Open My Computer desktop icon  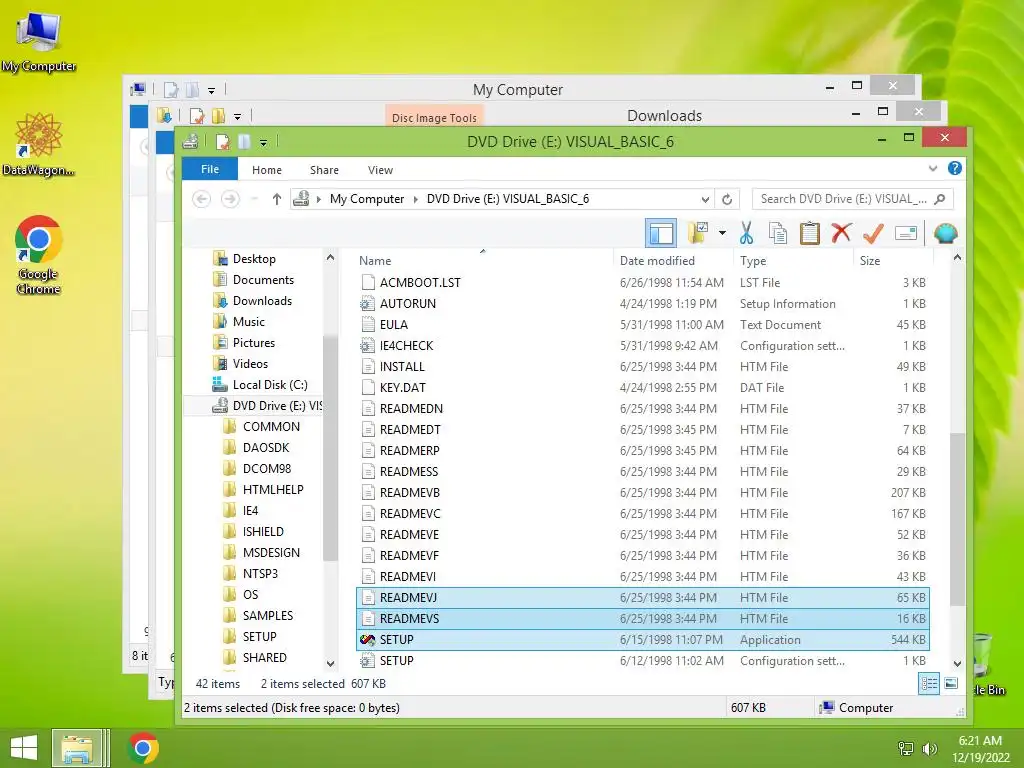(39, 41)
